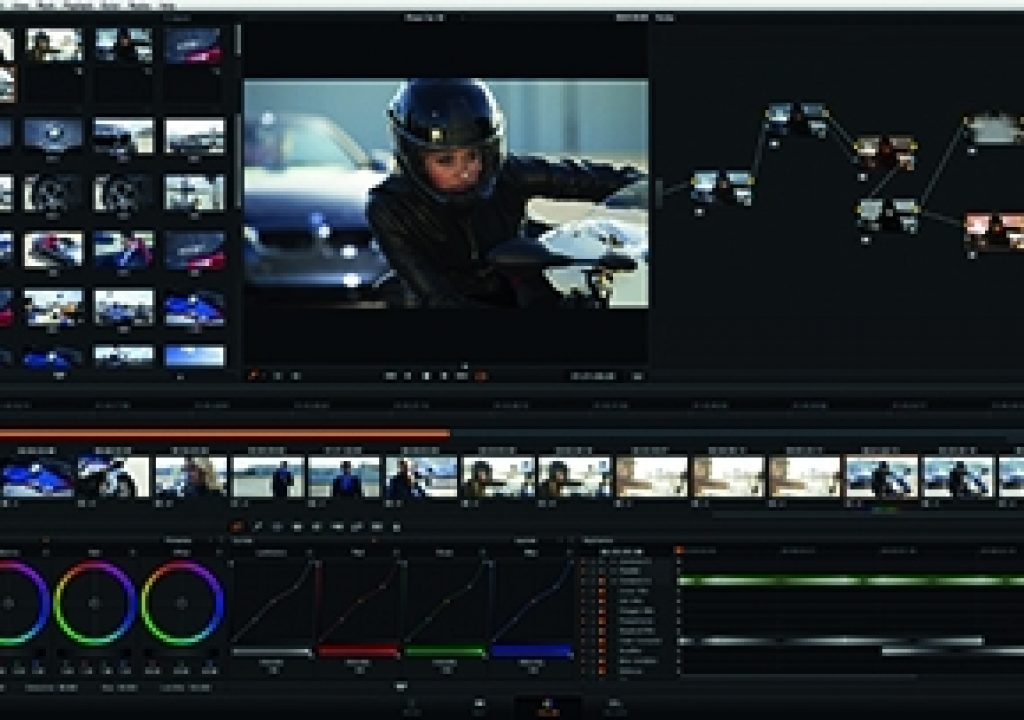Click the white luminance curve intensity bar
Viewport: 1024px width, 720px height.
pyautogui.click(x=272, y=651)
